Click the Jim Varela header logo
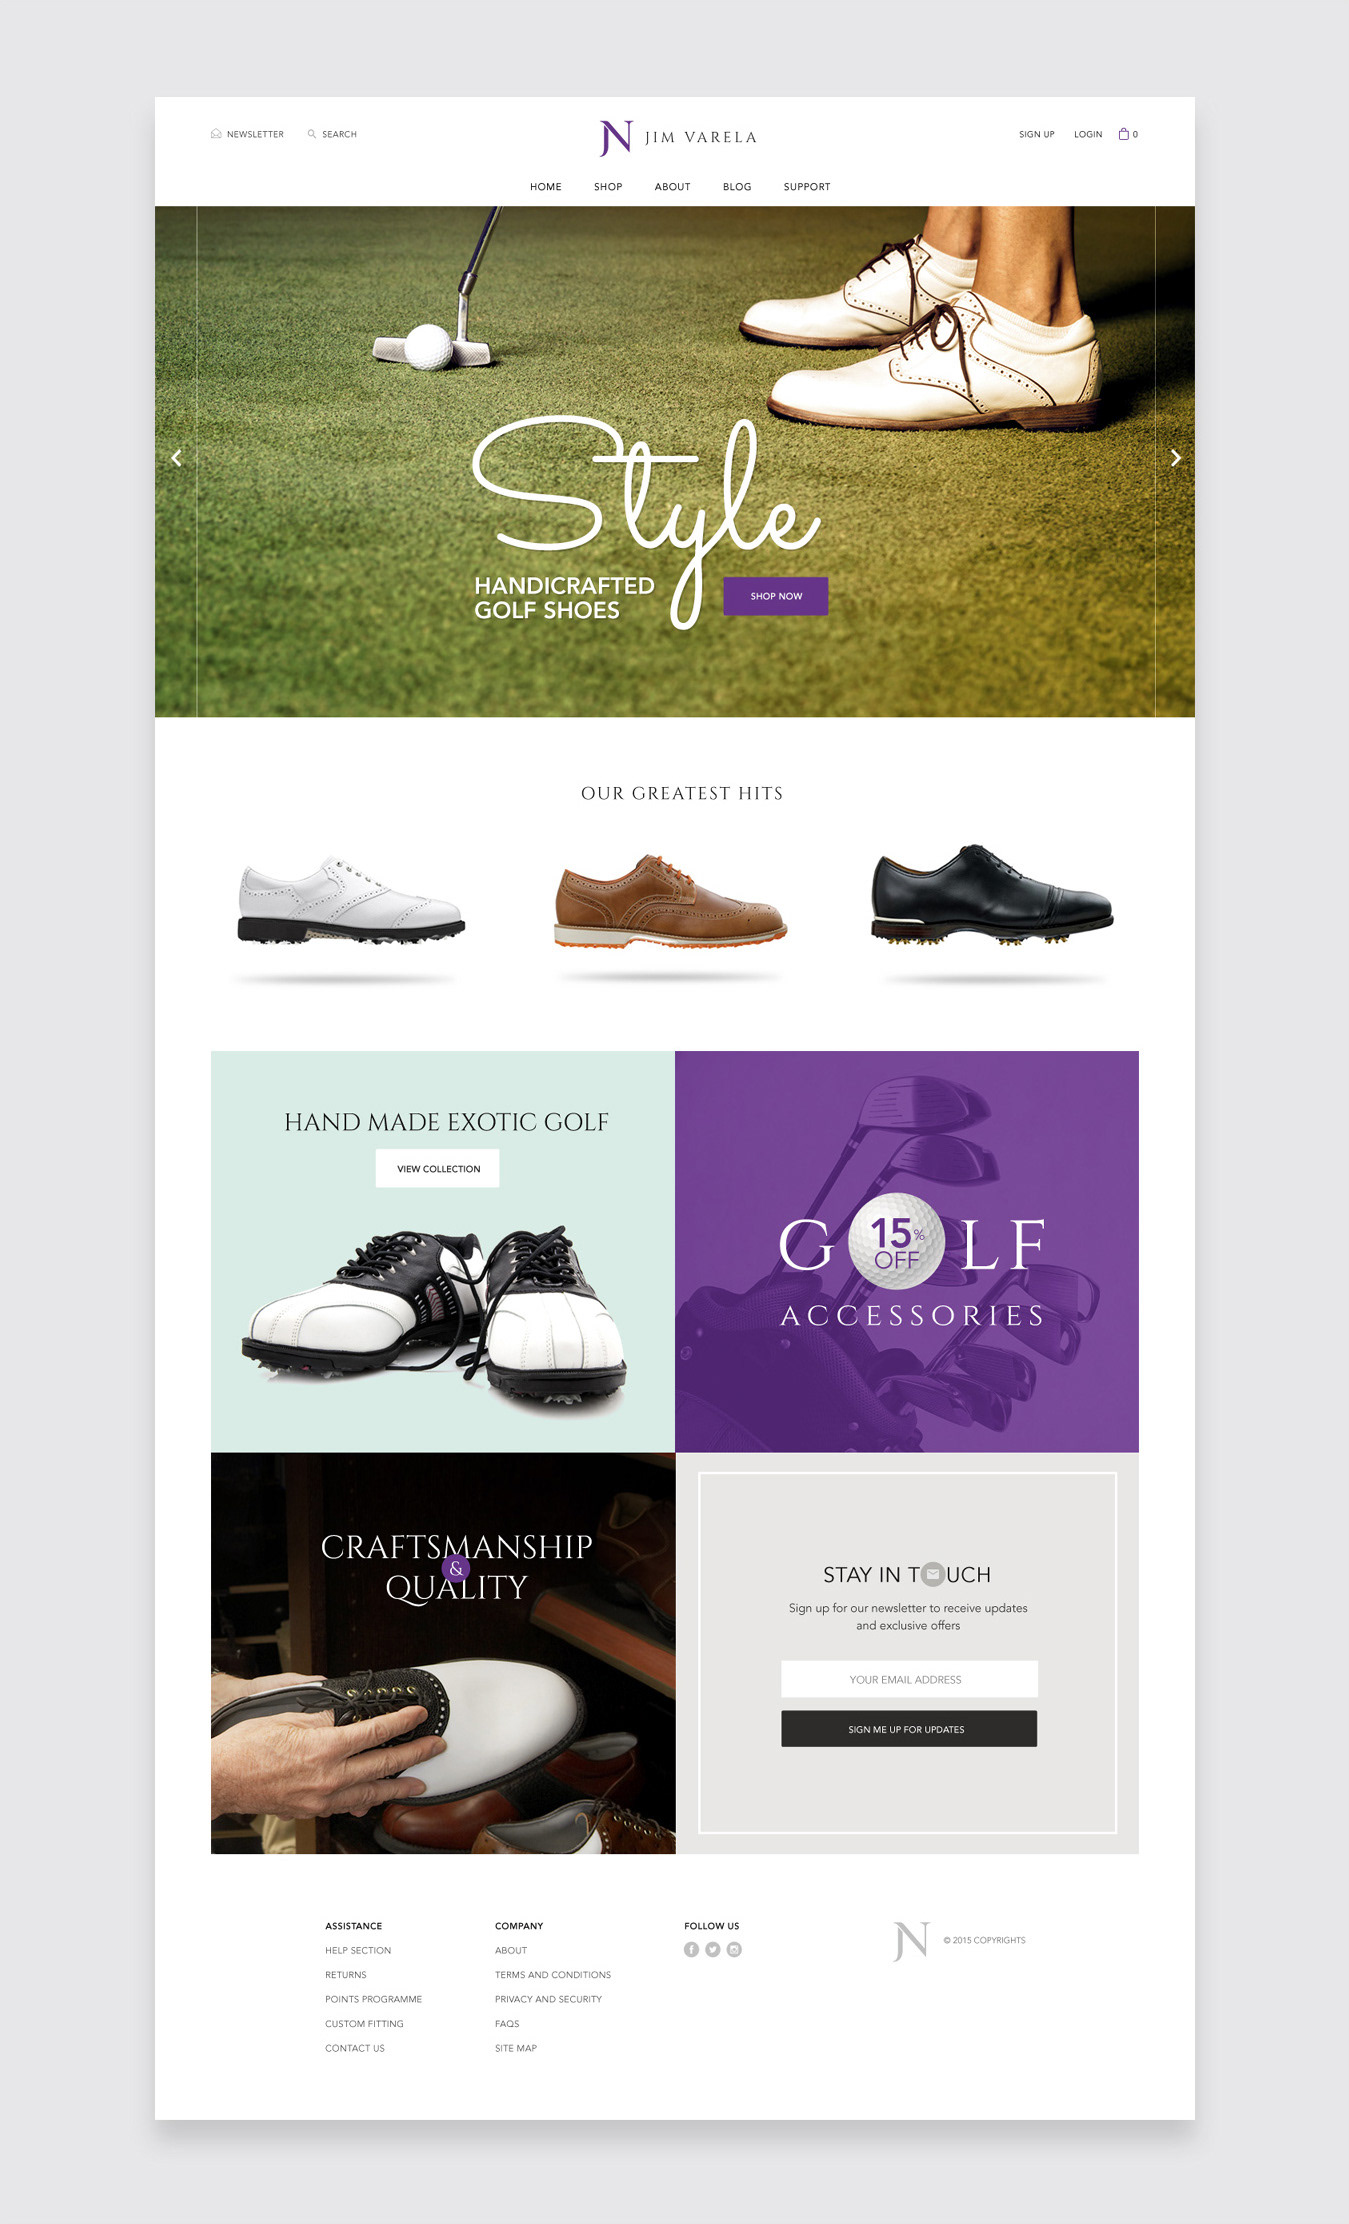 pos(678,137)
